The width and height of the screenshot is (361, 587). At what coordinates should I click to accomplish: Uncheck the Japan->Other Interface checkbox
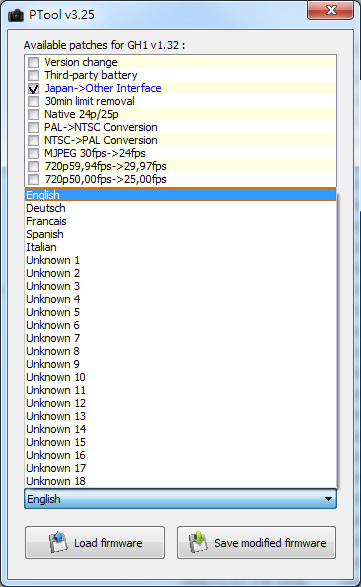(33, 88)
